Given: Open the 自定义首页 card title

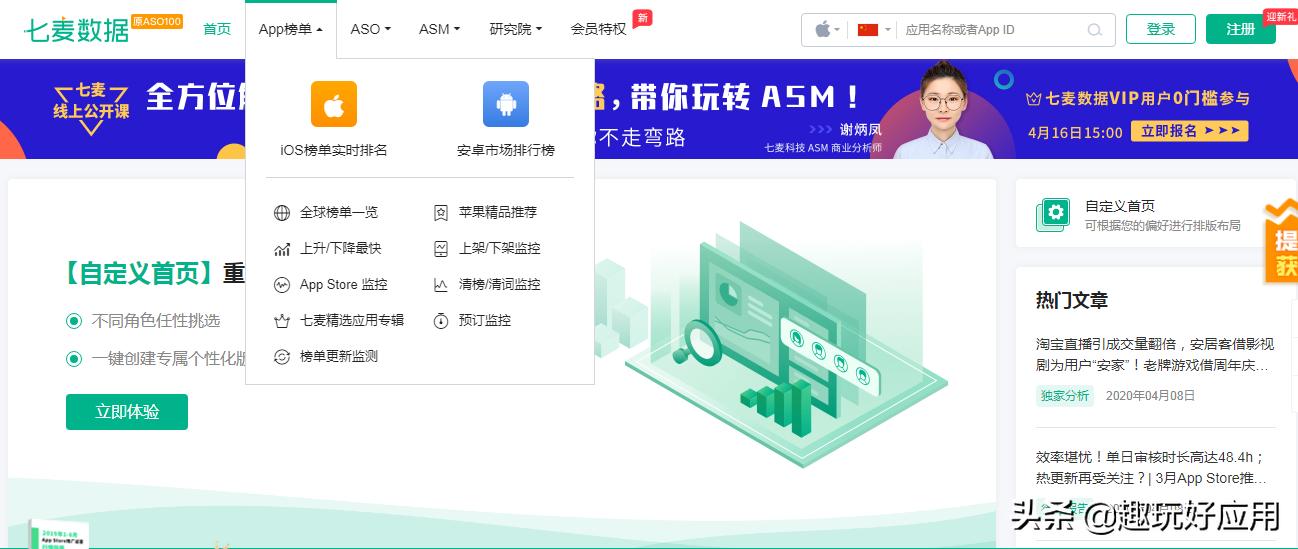Looking at the screenshot, I should pos(1120,206).
